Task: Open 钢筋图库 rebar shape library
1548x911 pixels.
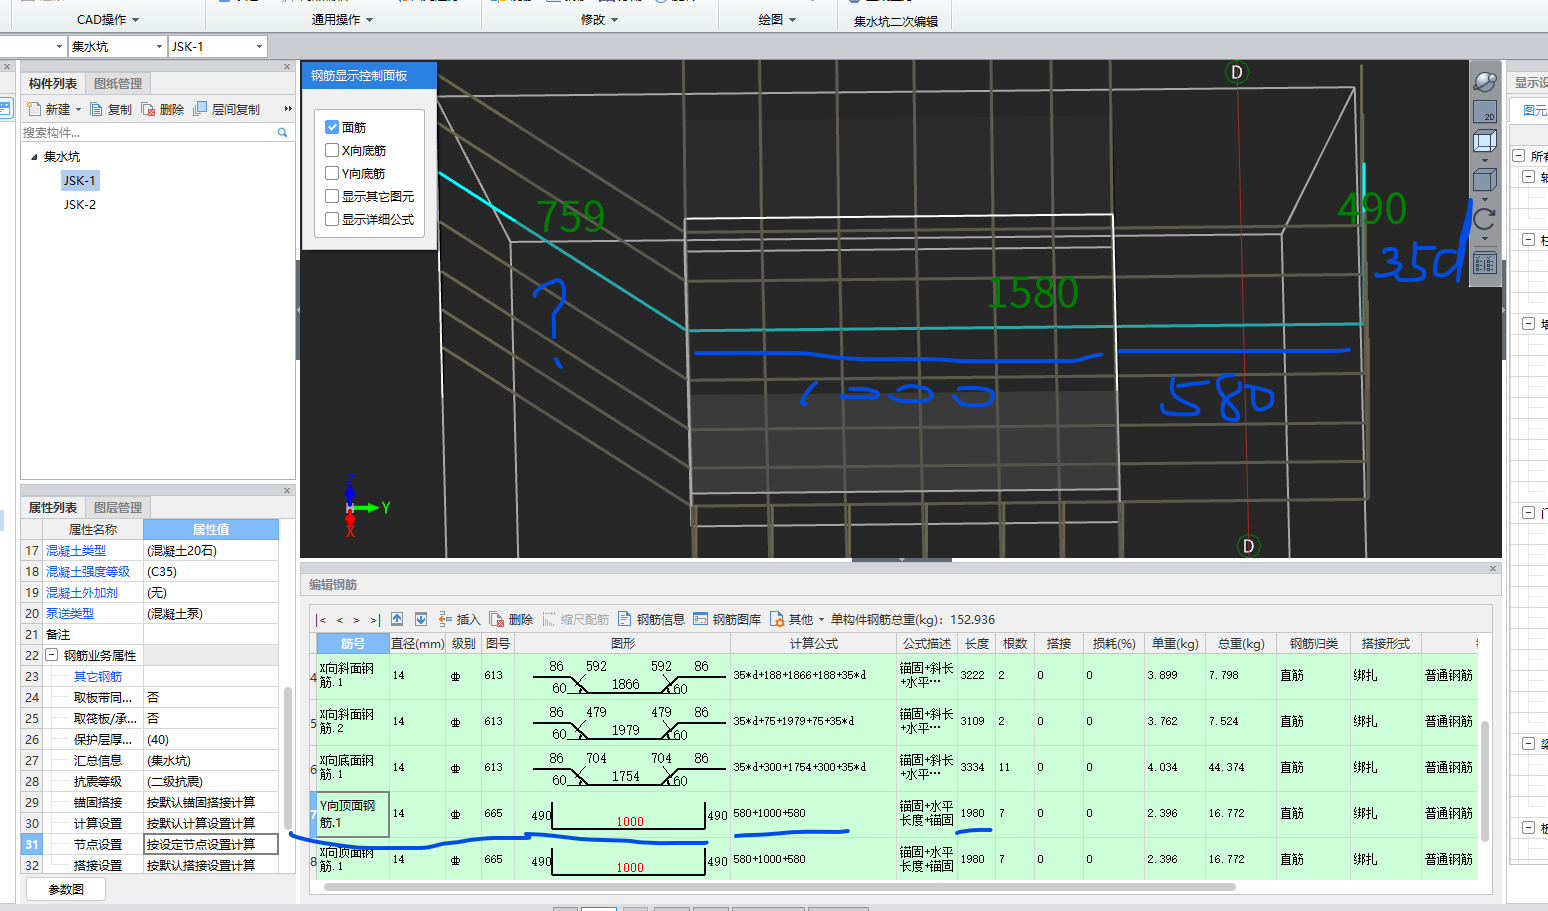Action: click(727, 619)
